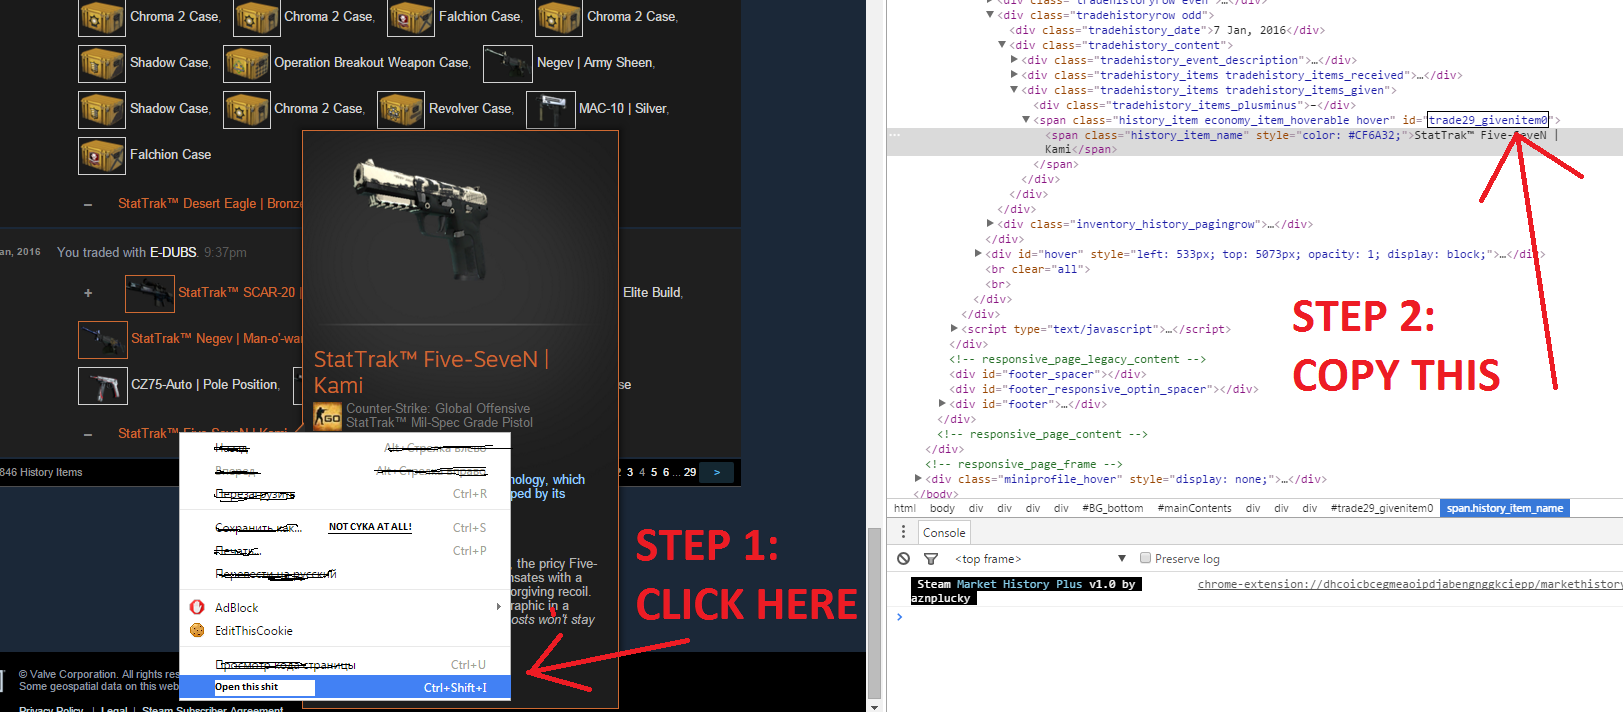This screenshot has width=1623, height=712.
Task: Expand the tradehistory_items_received div
Action: [x=1014, y=75]
